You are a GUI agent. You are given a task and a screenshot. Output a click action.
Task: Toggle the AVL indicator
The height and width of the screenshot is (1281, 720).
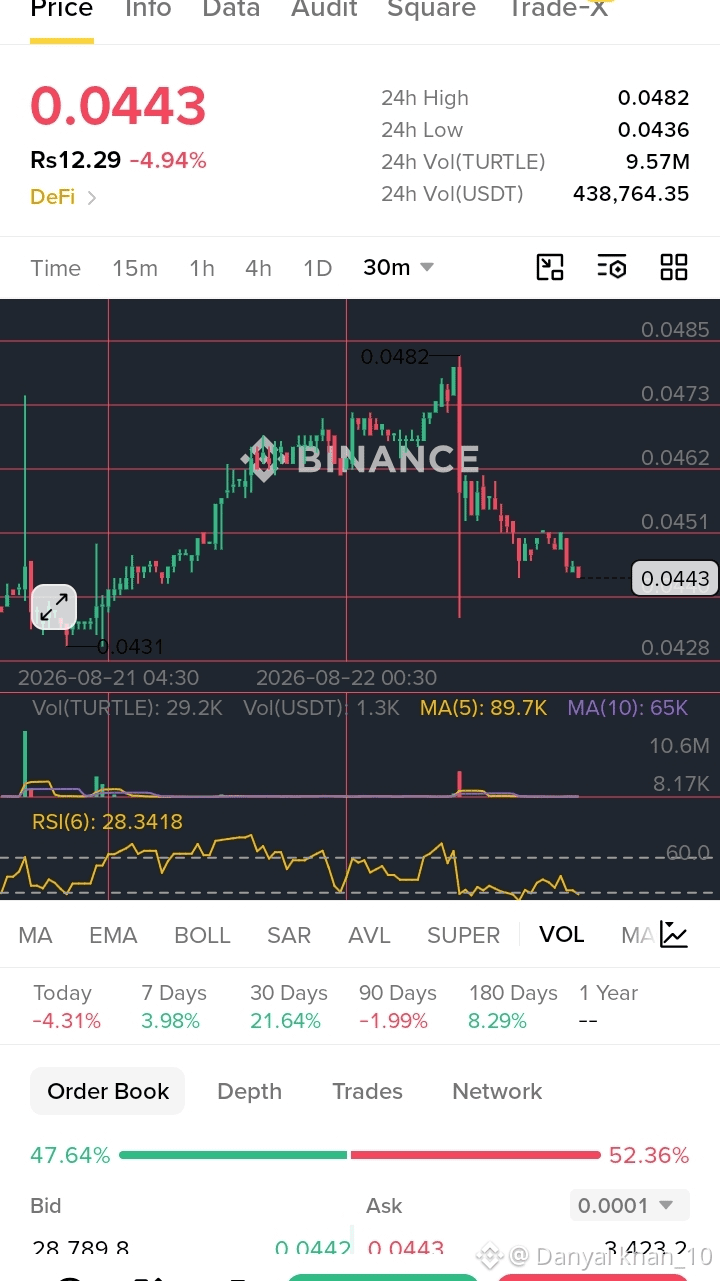tap(369, 935)
